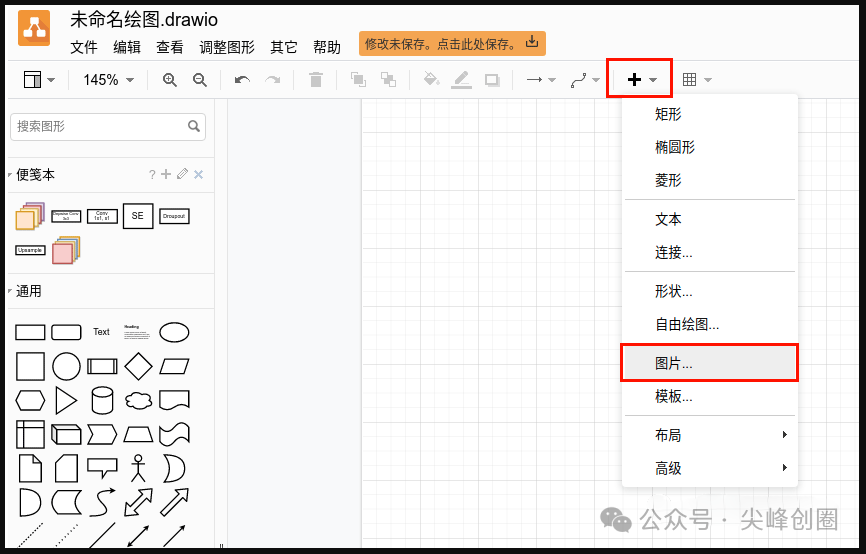Image resolution: width=866 pixels, height=554 pixels.
Task: Open the 编辑 menu
Action: click(x=127, y=48)
